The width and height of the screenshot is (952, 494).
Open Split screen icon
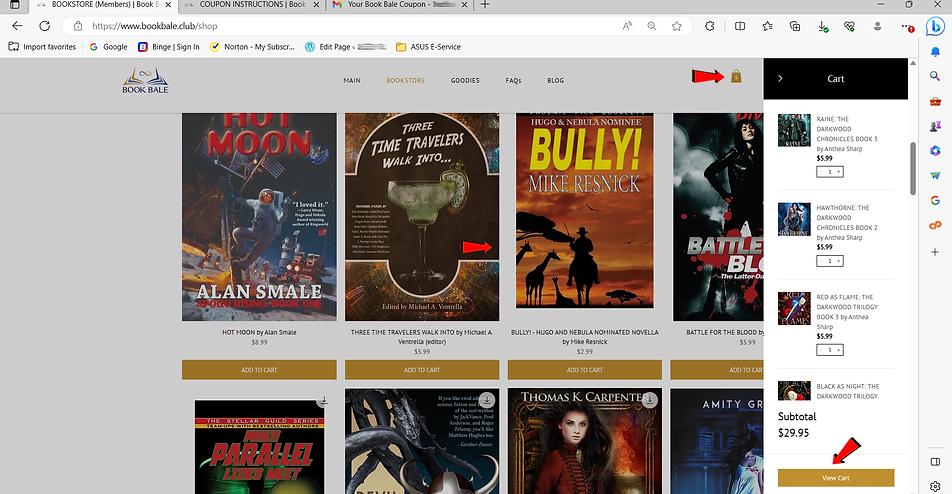pos(740,26)
